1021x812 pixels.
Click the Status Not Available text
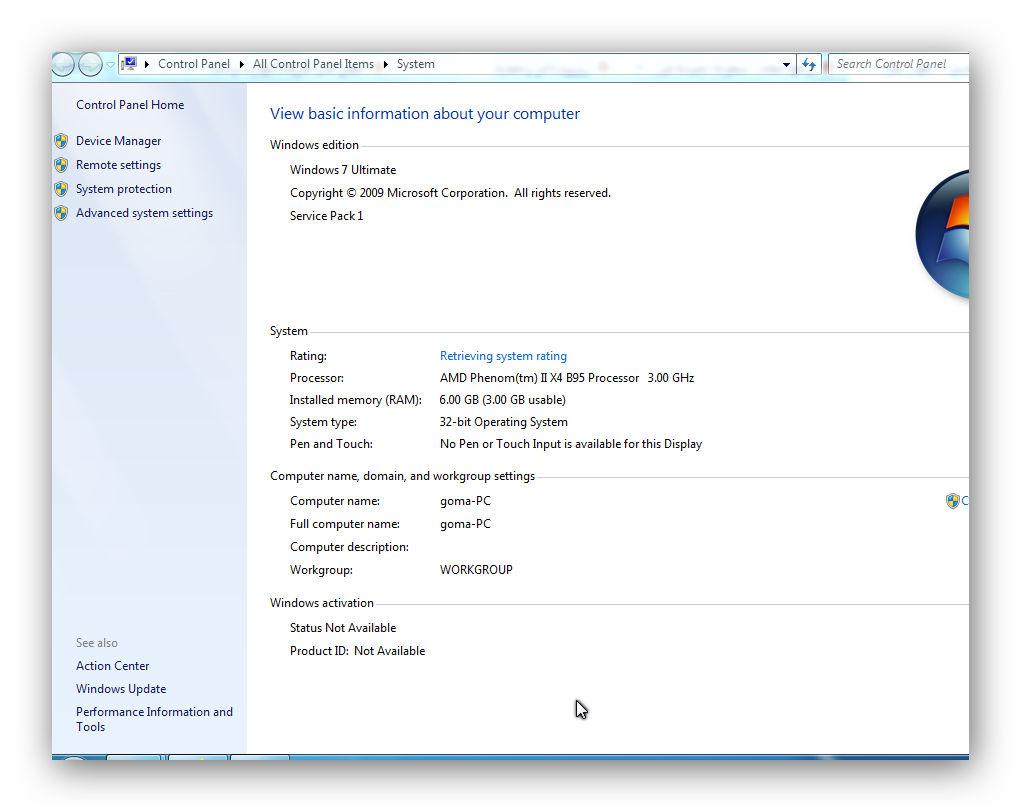coord(343,628)
